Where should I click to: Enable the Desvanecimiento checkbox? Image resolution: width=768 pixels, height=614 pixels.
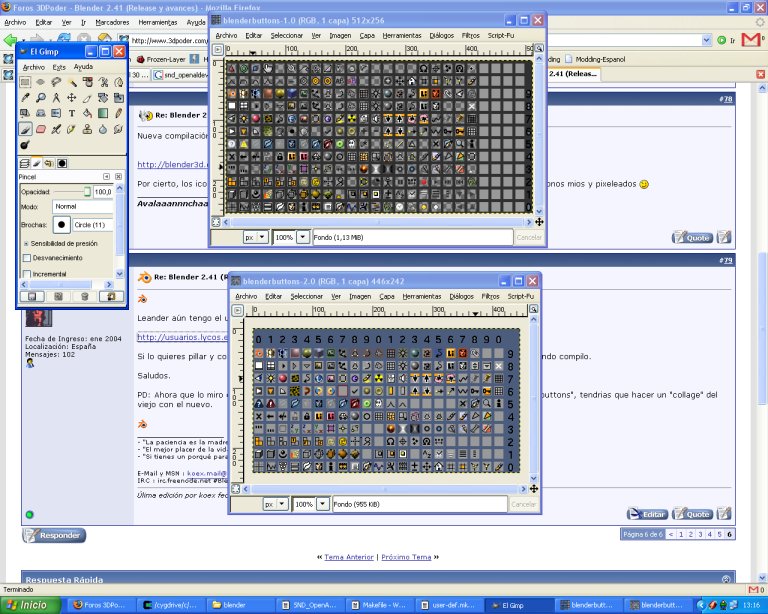(27, 258)
